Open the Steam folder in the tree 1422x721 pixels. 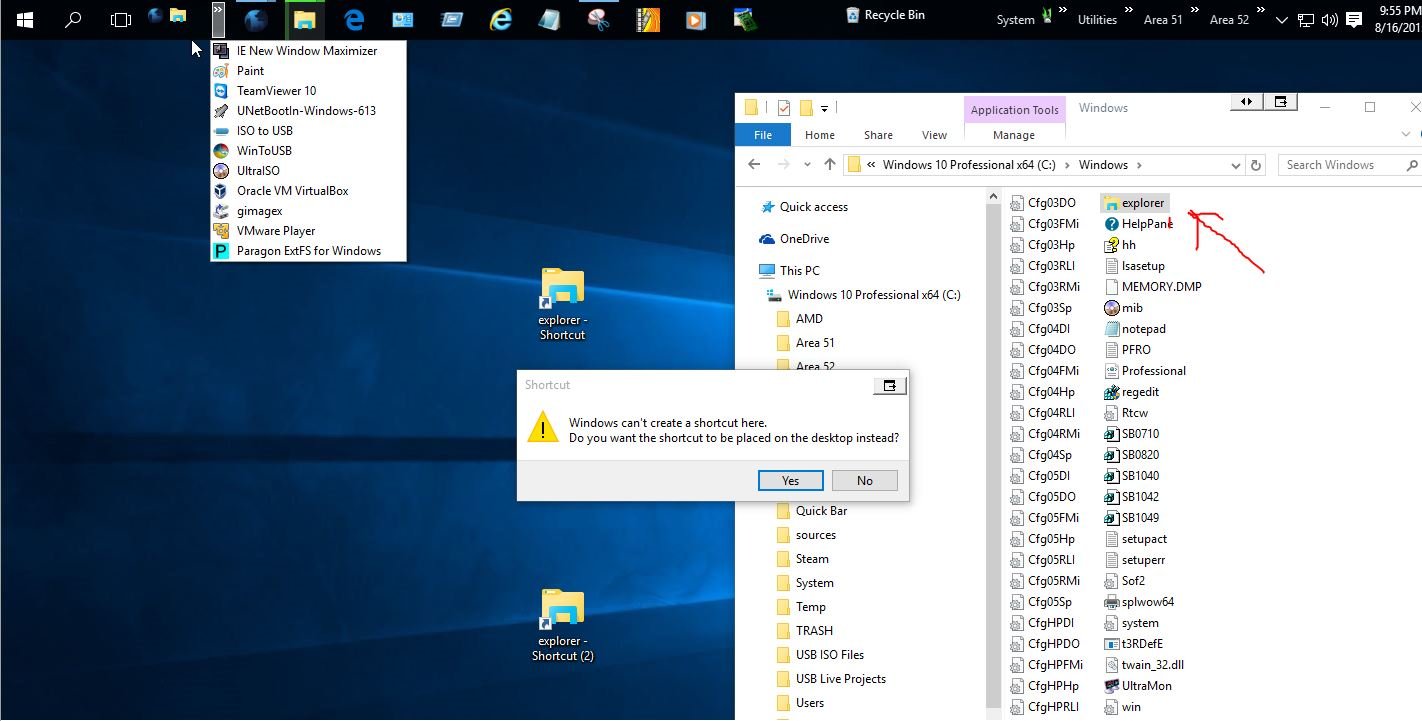coord(812,559)
